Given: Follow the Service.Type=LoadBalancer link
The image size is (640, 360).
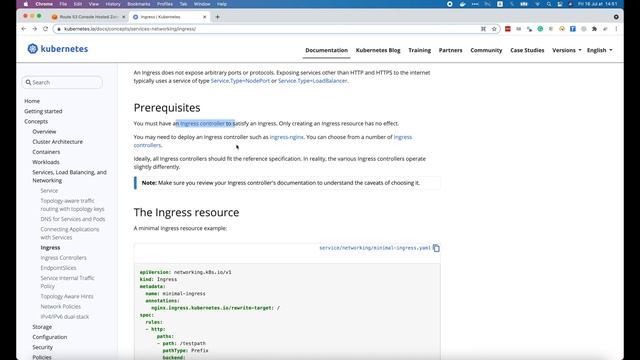Looking at the screenshot, I should click(x=313, y=81).
